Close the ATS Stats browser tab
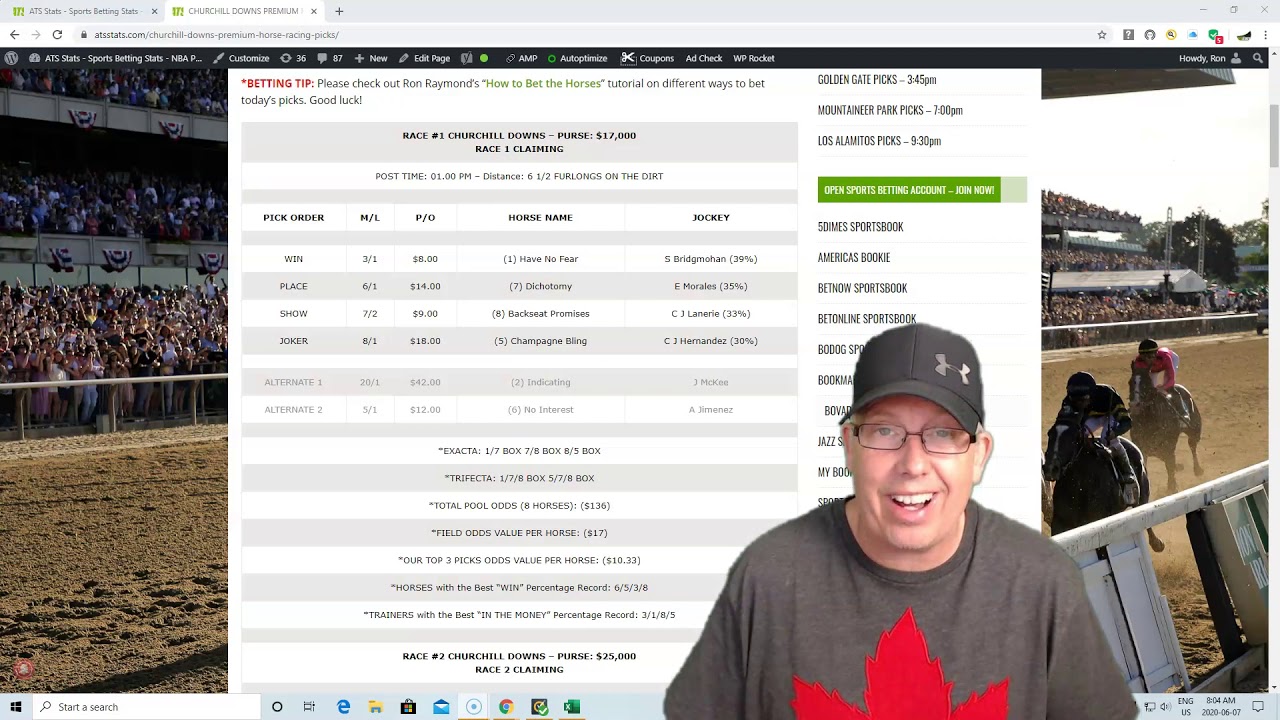Screen dimensions: 1280x720 tap(154, 11)
